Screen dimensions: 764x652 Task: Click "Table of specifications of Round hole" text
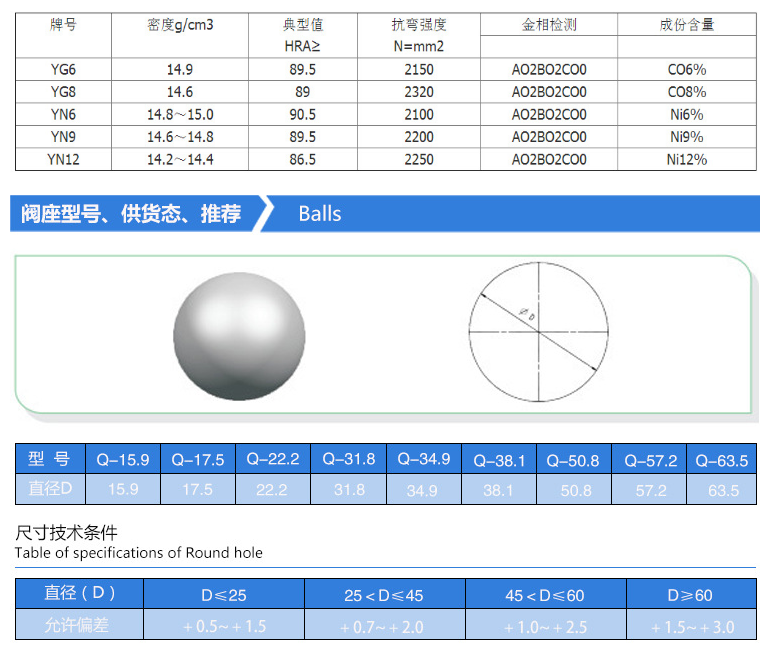click(x=138, y=553)
